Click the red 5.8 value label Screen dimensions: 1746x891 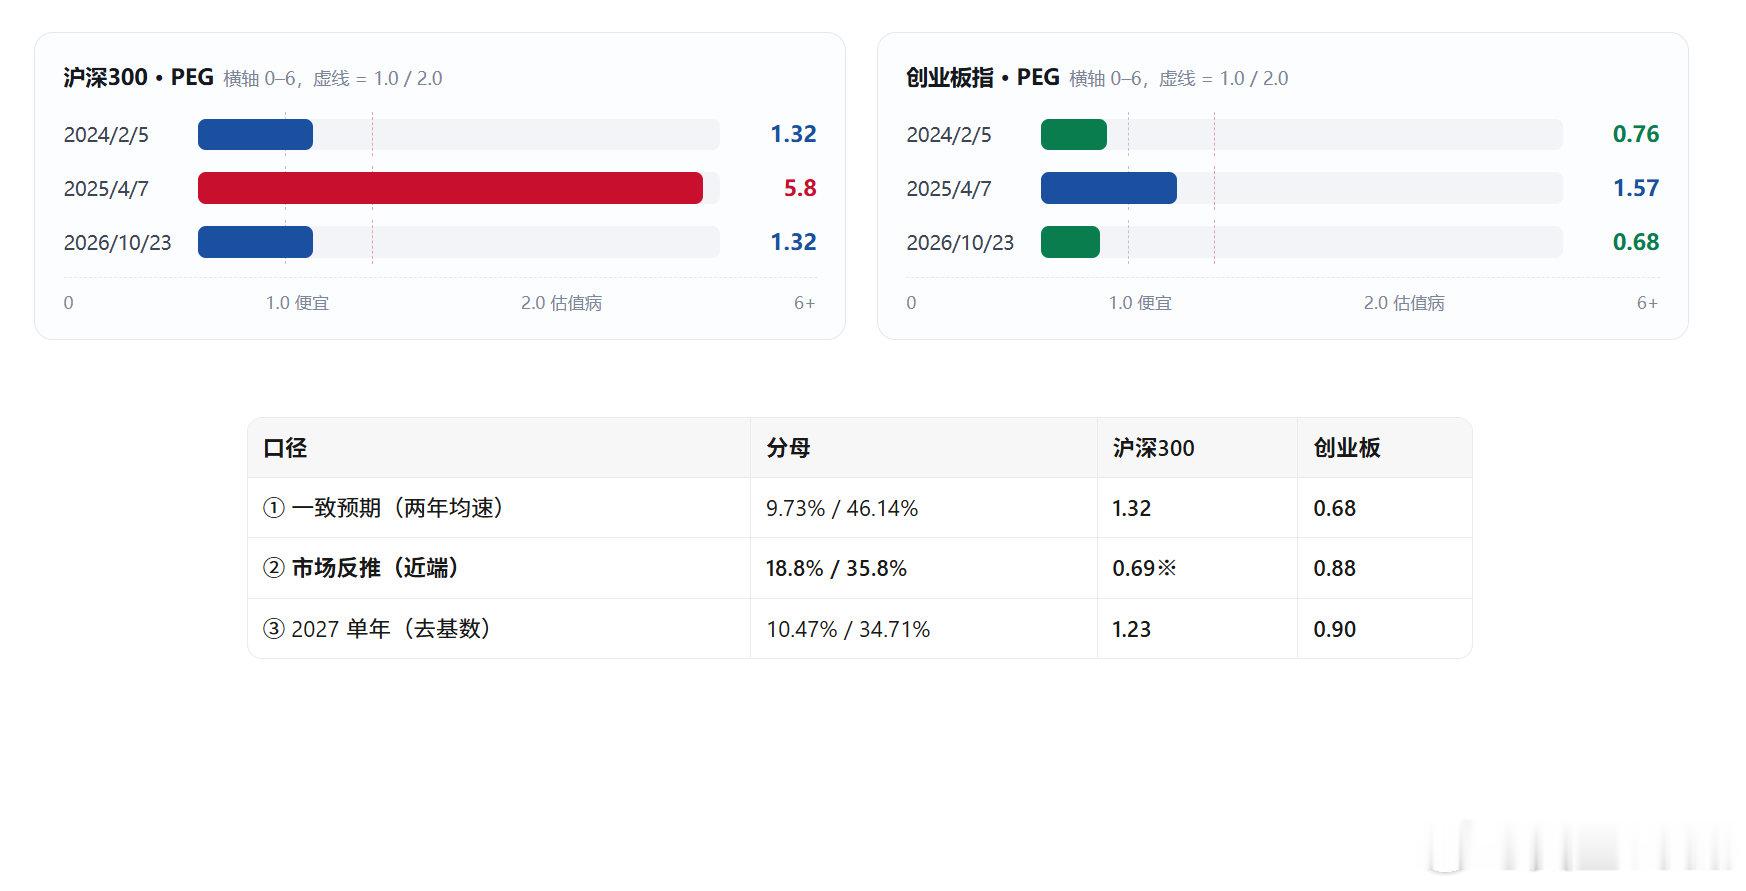800,188
